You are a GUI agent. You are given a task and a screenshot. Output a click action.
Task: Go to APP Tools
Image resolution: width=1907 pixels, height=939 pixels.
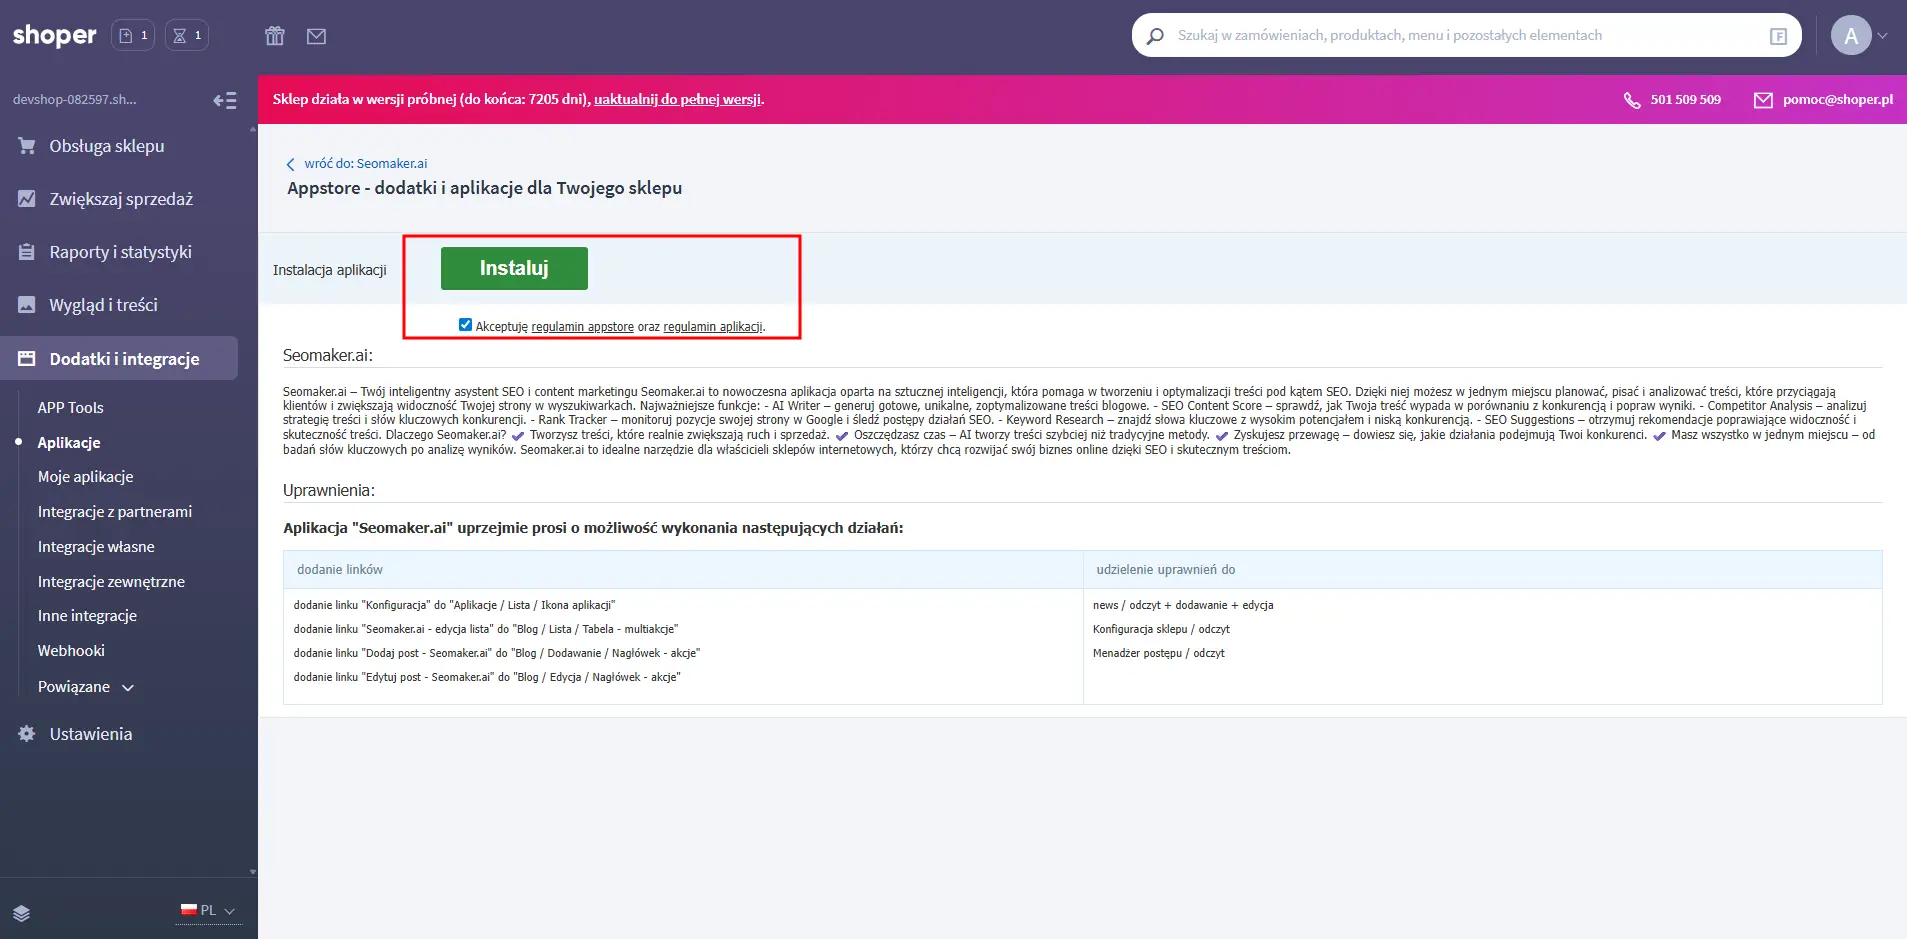pyautogui.click(x=71, y=408)
